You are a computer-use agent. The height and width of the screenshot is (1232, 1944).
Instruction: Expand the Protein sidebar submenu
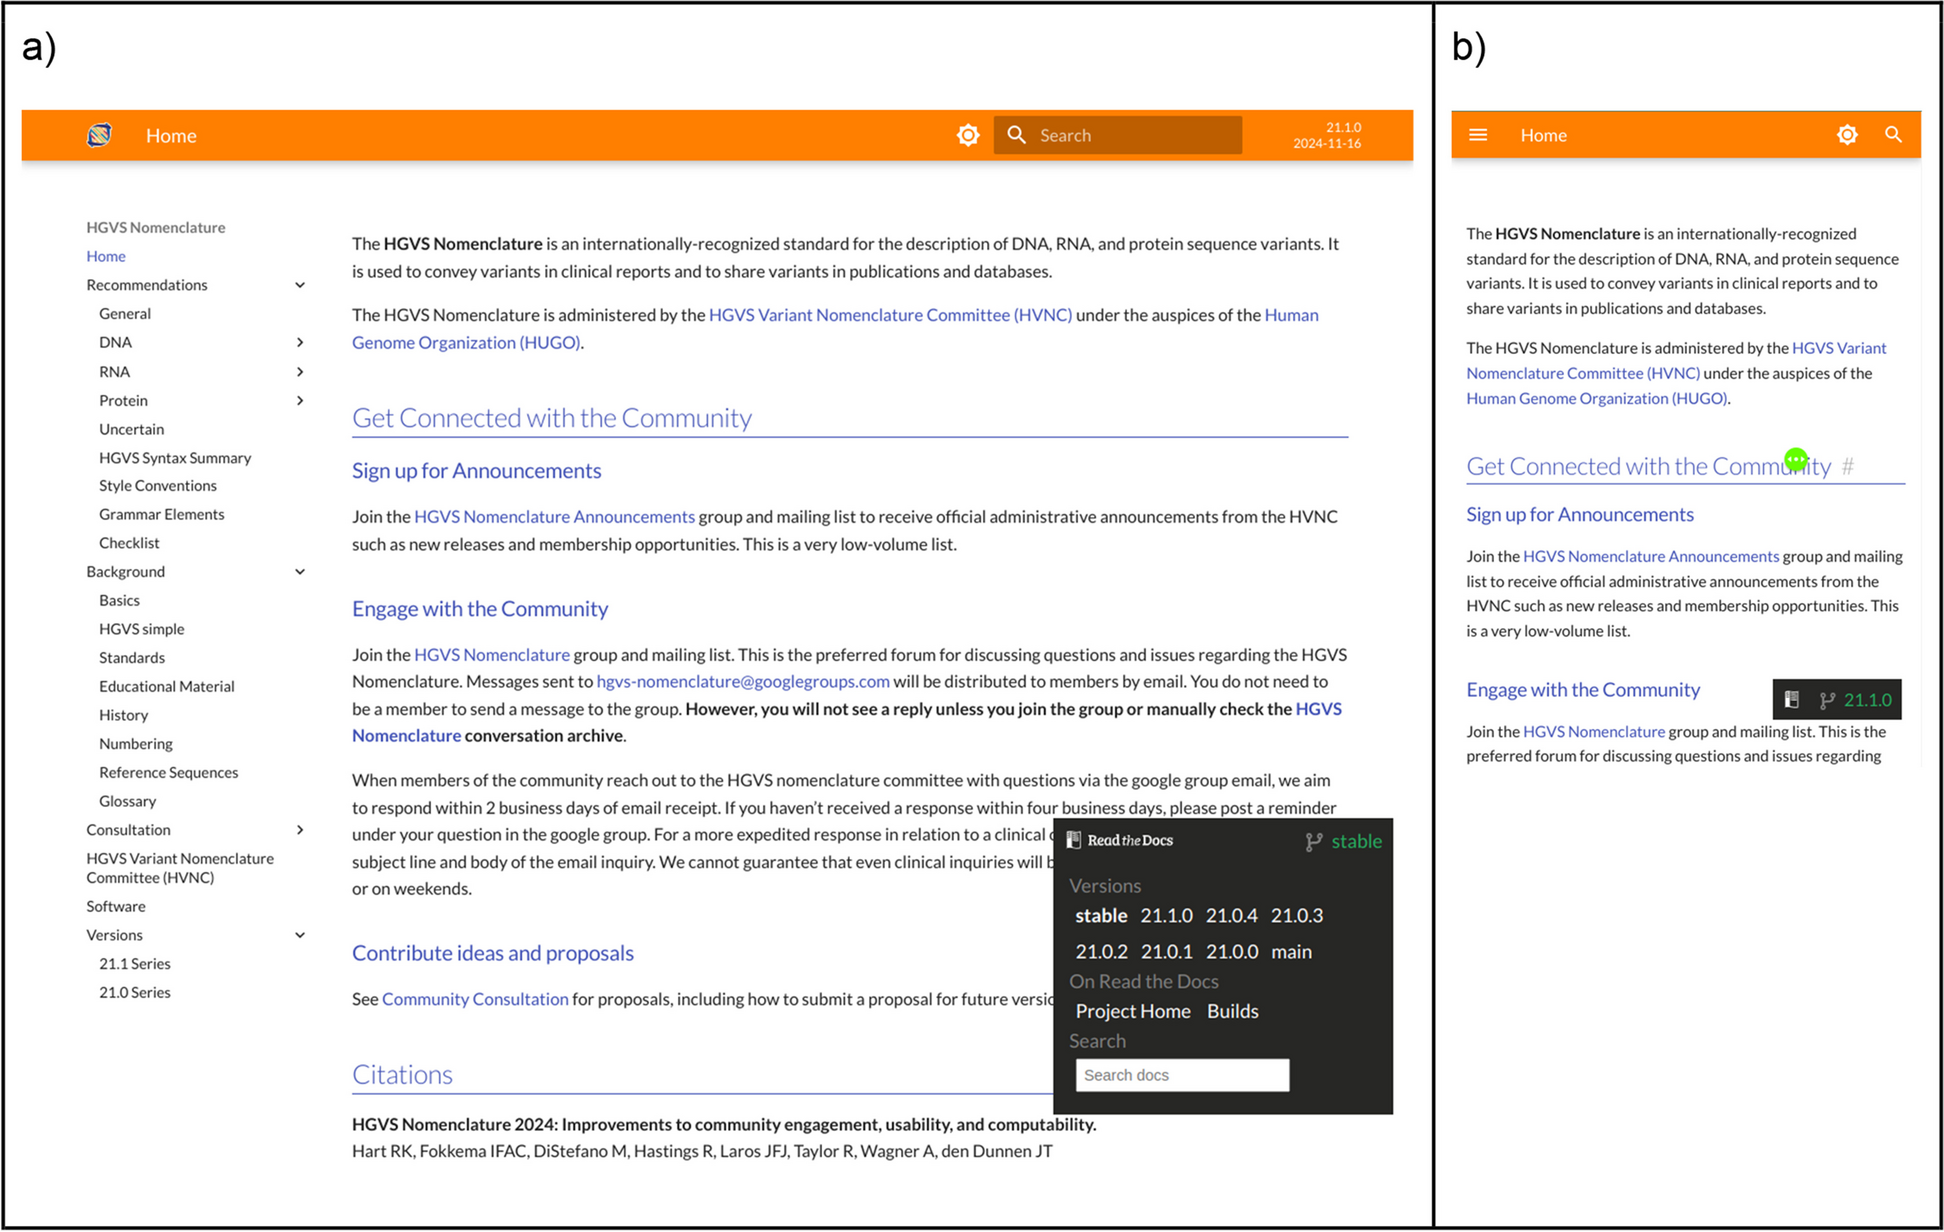point(299,401)
